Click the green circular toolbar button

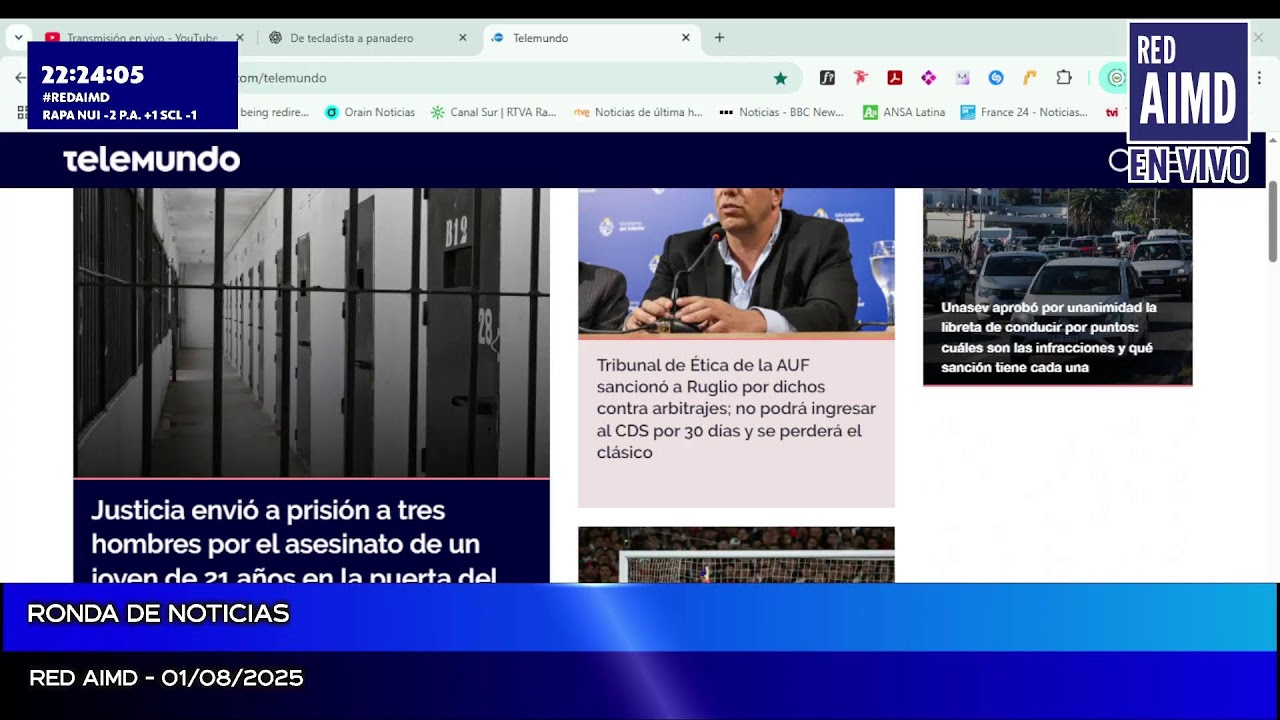[x=1116, y=78]
